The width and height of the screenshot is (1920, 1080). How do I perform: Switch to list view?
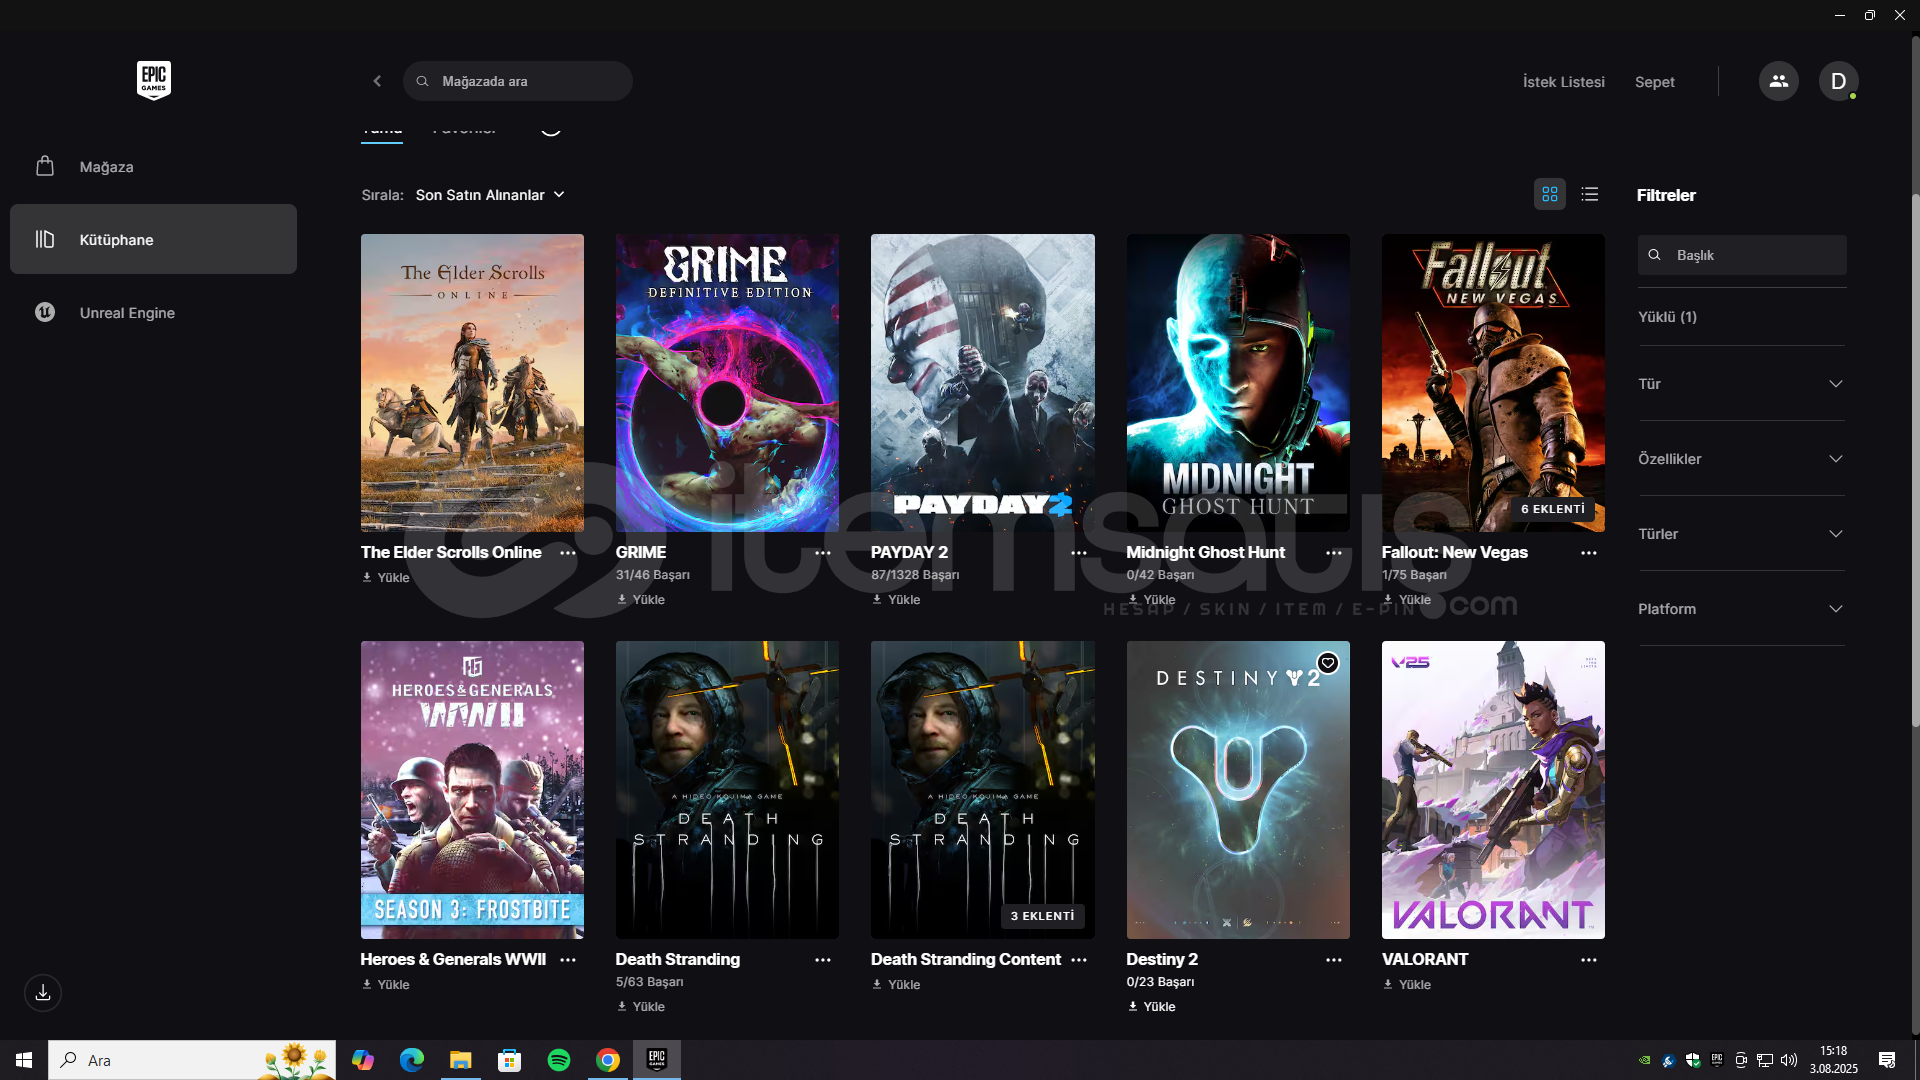[x=1590, y=194]
